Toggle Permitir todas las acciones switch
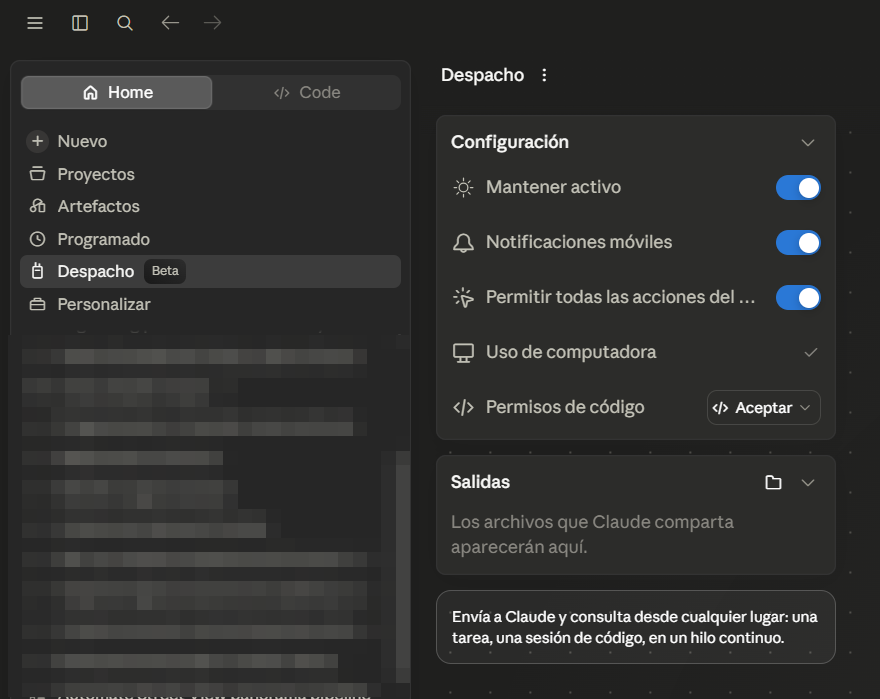The height and width of the screenshot is (699, 880). [x=798, y=298]
